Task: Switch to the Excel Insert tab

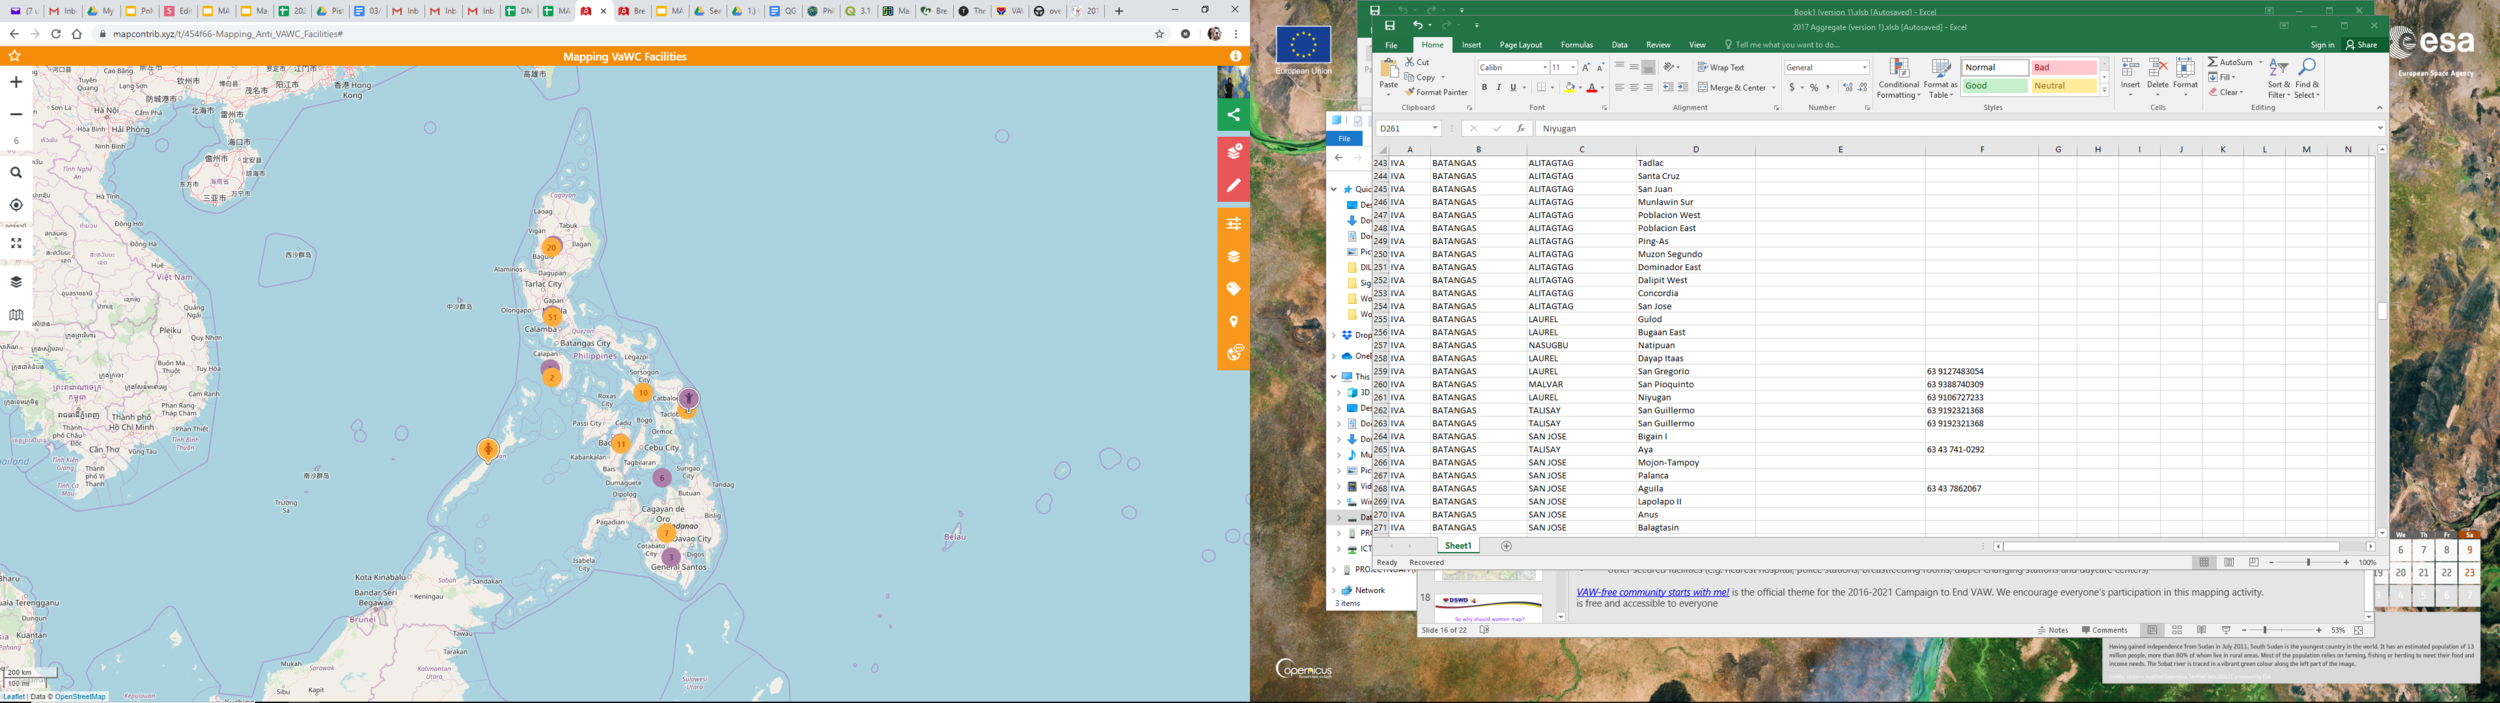Action: click(1471, 45)
